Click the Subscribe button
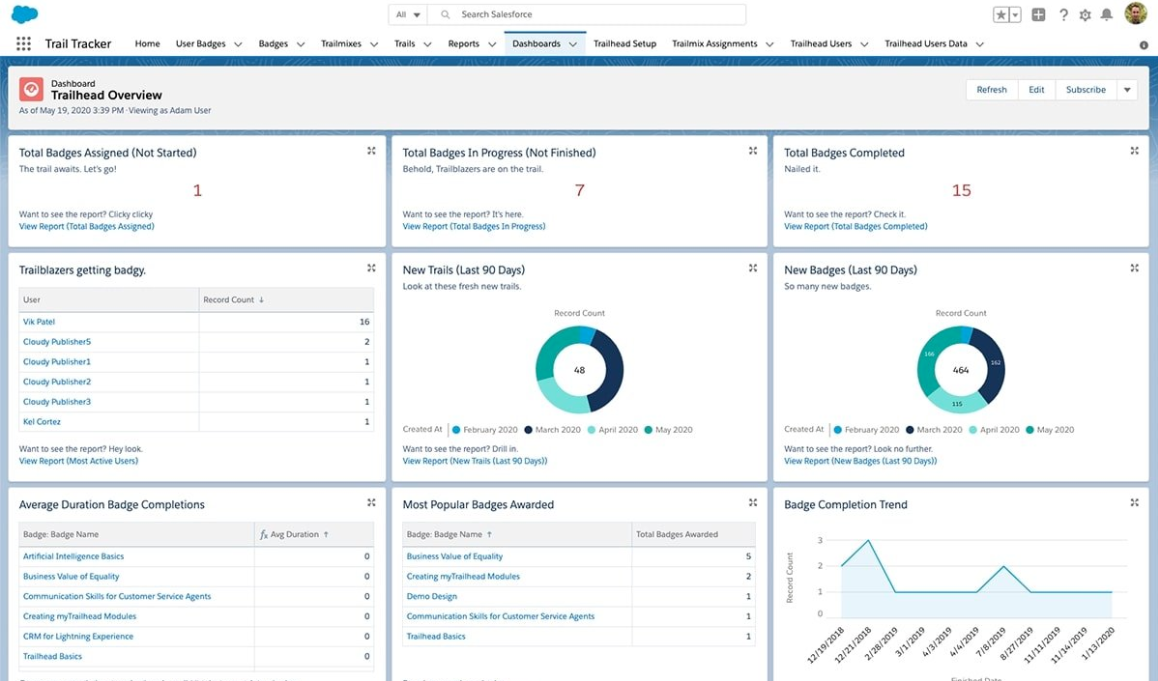Image resolution: width=1158 pixels, height=681 pixels. (1086, 89)
